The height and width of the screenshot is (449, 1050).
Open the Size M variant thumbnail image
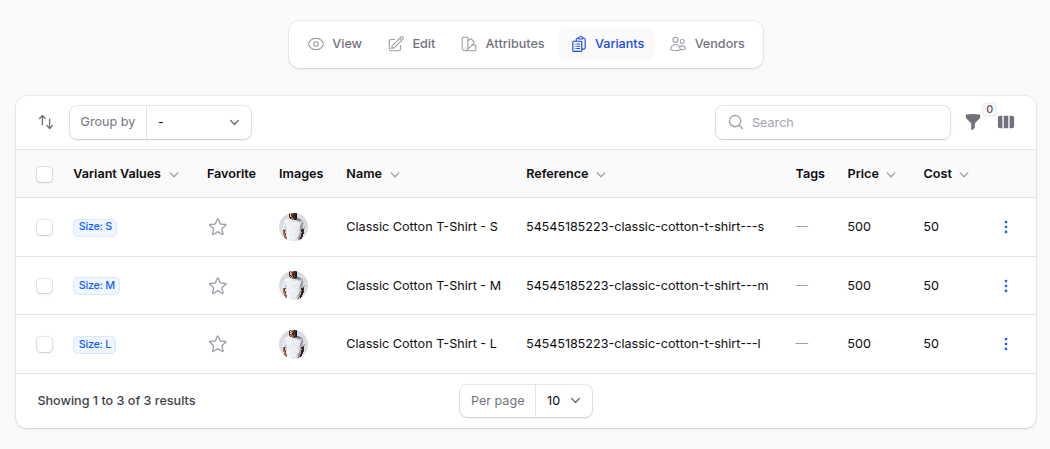pos(293,286)
